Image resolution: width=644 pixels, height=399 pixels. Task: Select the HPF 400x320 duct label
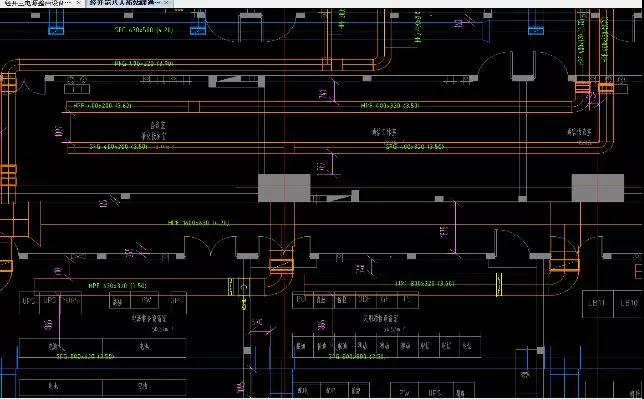390,106
